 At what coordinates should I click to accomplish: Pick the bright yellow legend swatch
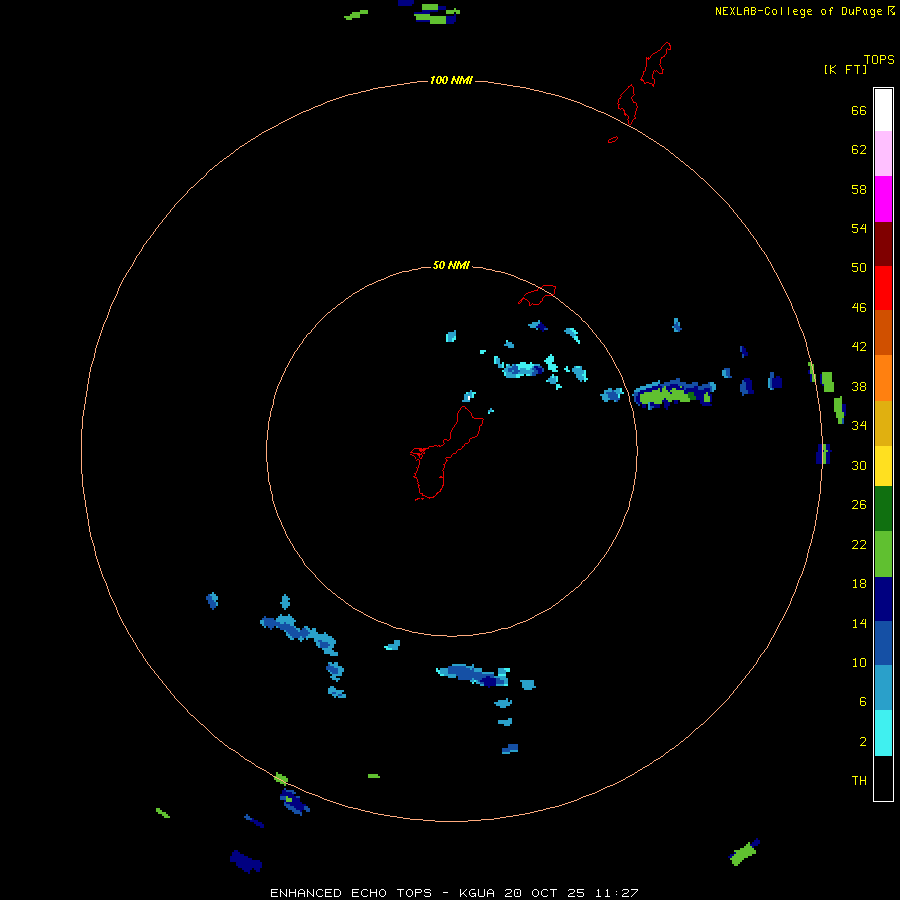tap(883, 465)
